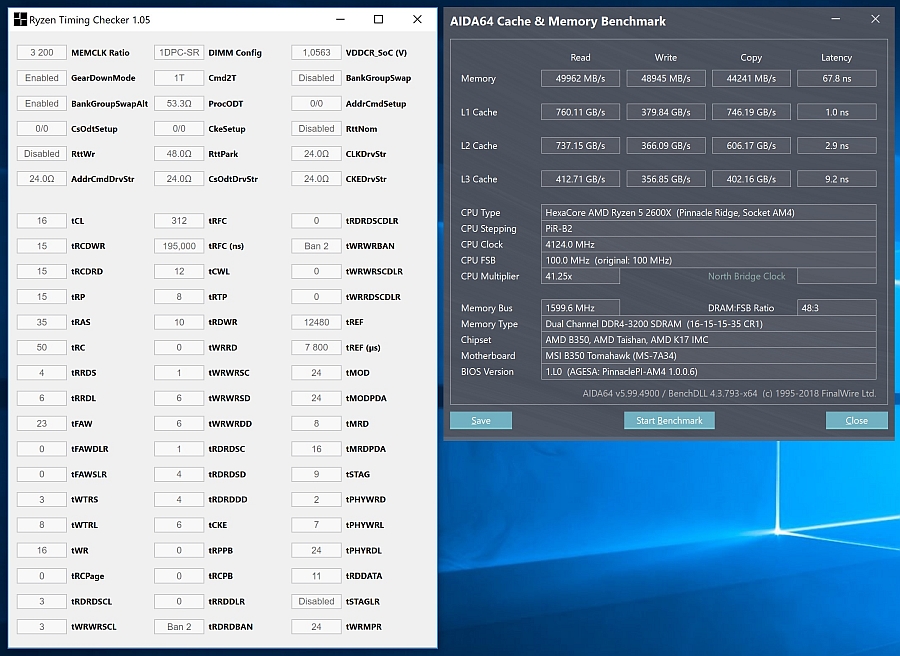Image resolution: width=900 pixels, height=656 pixels.
Task: Close the AIDA64 benchmark window via X
Action: [x=875, y=19]
